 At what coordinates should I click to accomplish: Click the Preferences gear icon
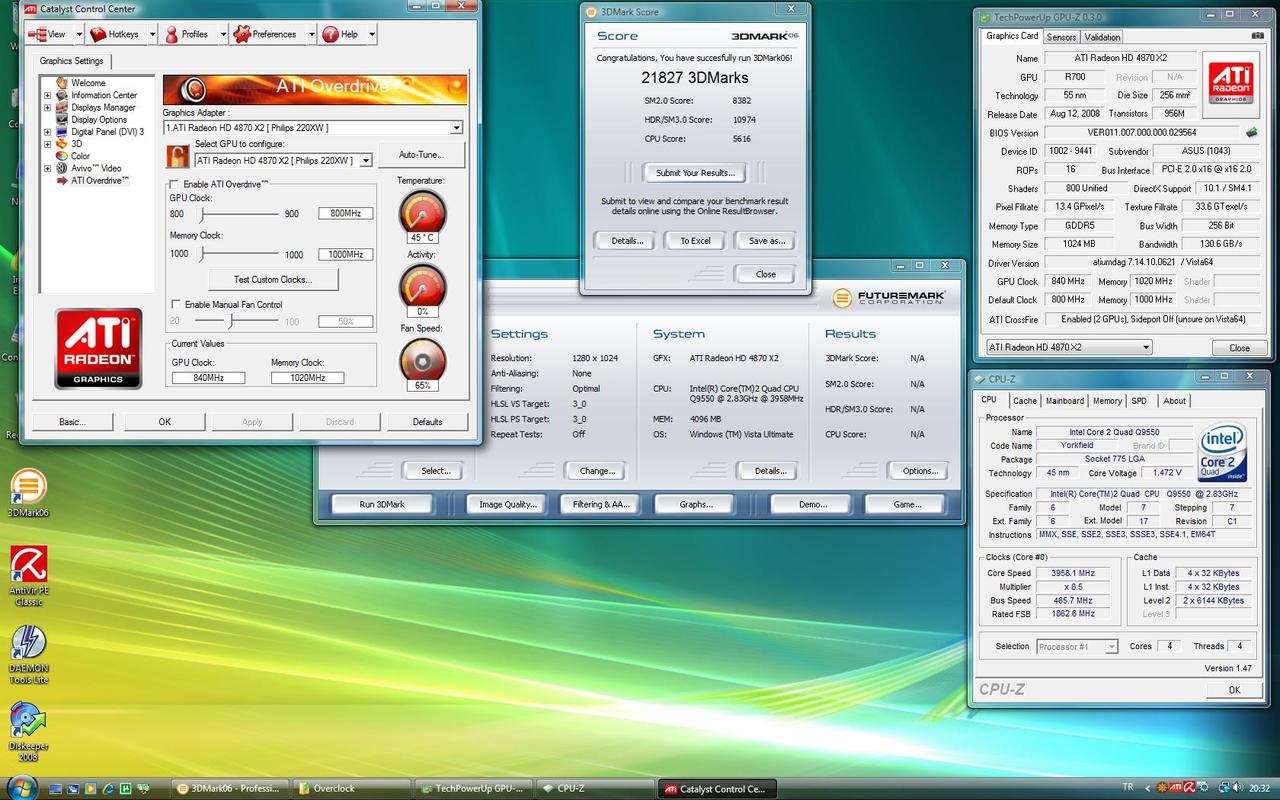tap(242, 34)
